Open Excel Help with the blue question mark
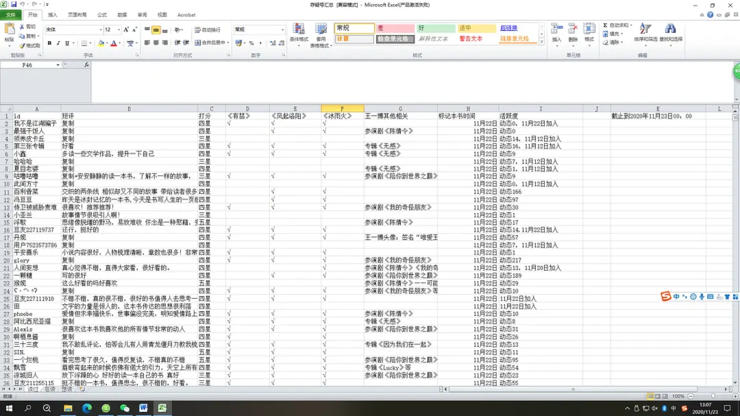 [710, 15]
